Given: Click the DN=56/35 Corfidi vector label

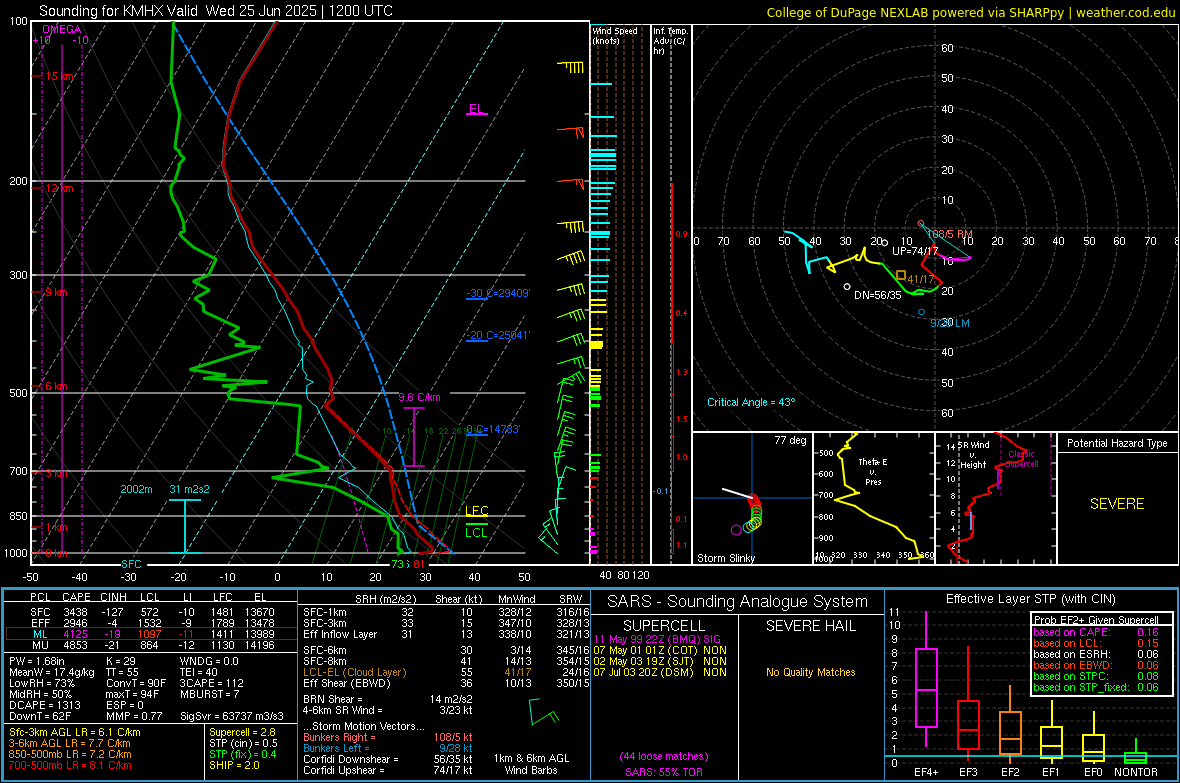Looking at the screenshot, I should point(877,295).
